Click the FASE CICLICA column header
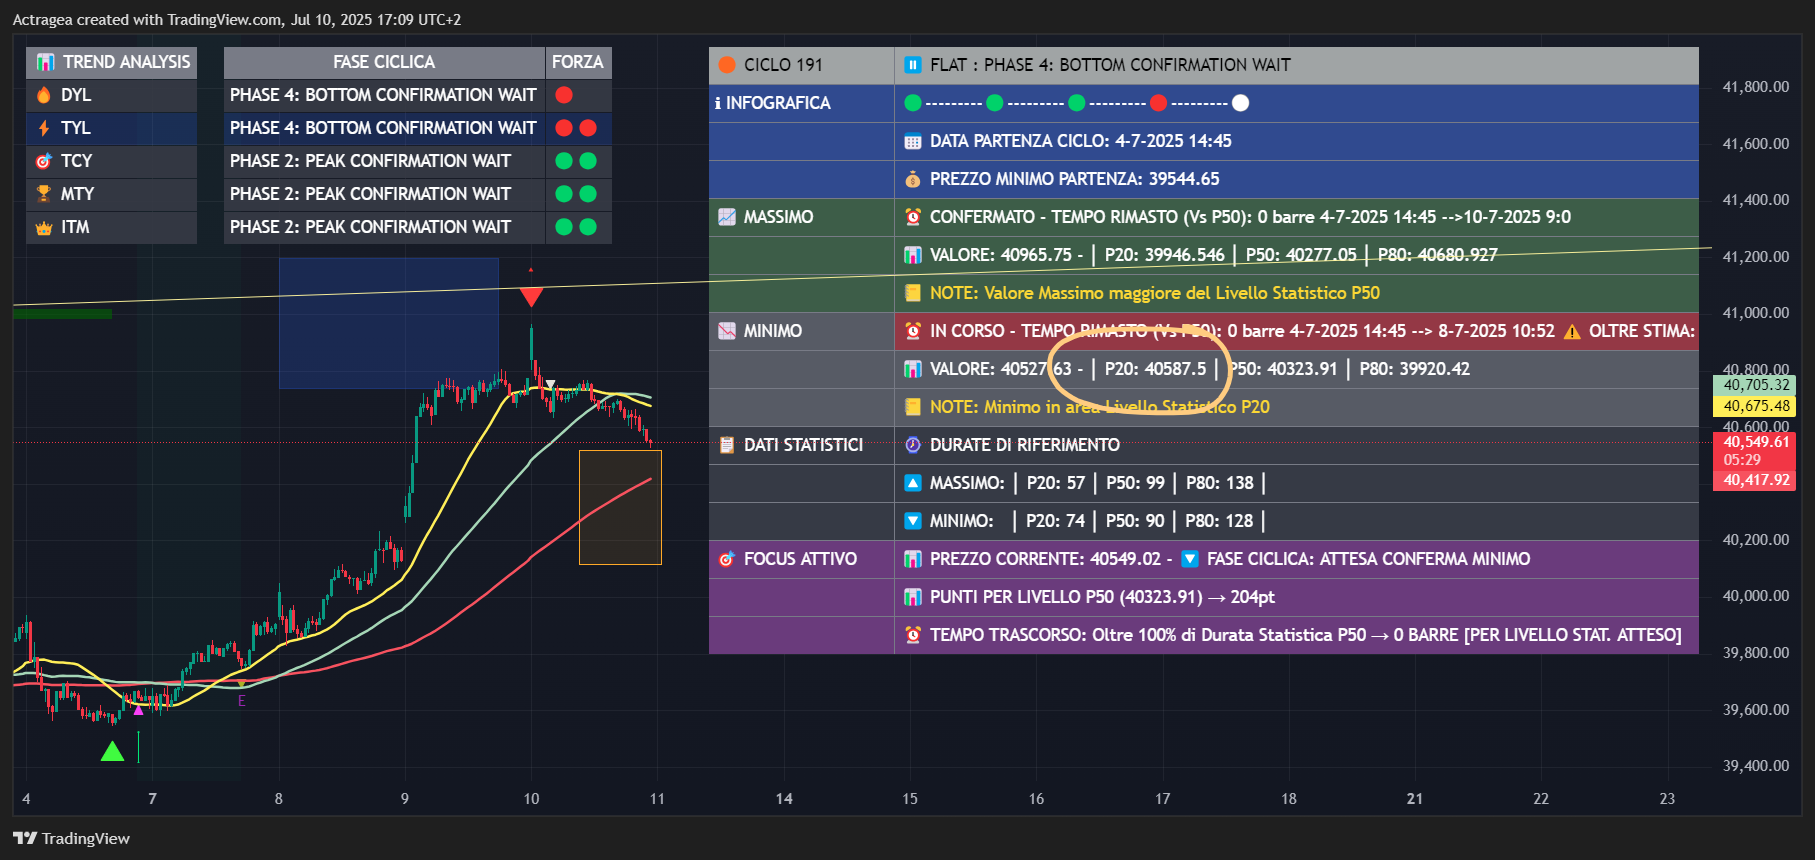 384,62
